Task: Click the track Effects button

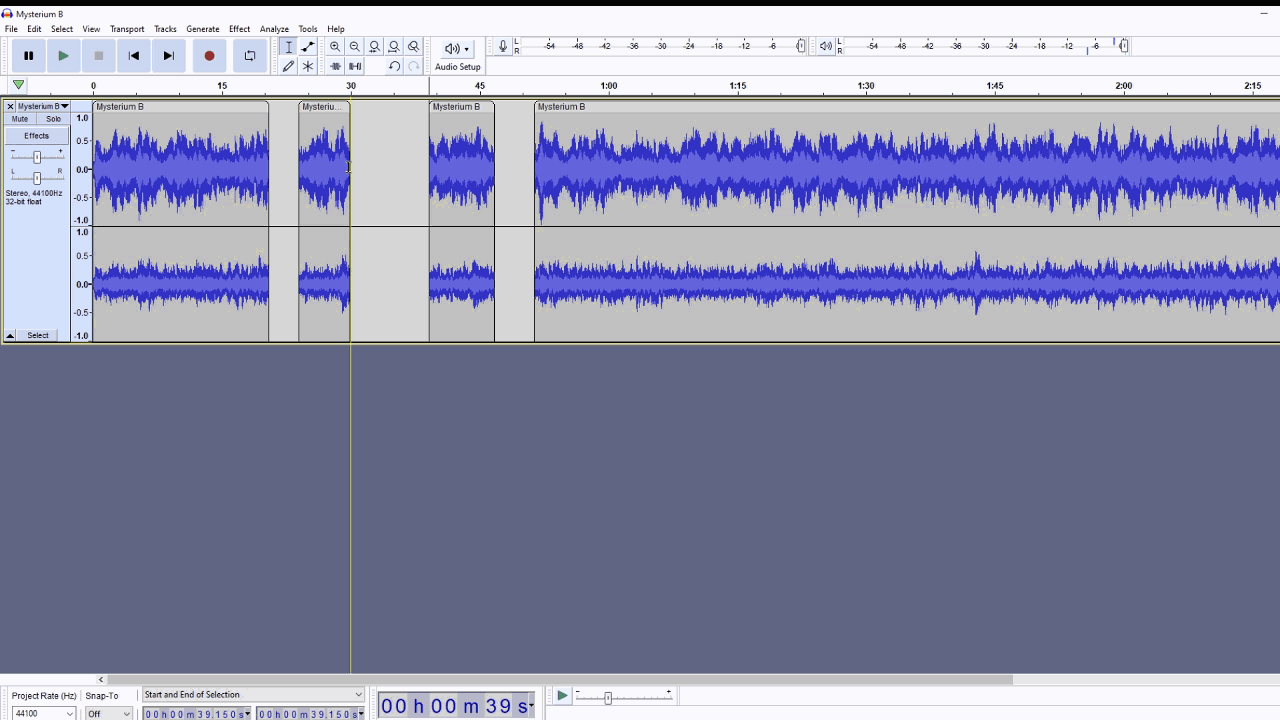Action: (x=36, y=136)
